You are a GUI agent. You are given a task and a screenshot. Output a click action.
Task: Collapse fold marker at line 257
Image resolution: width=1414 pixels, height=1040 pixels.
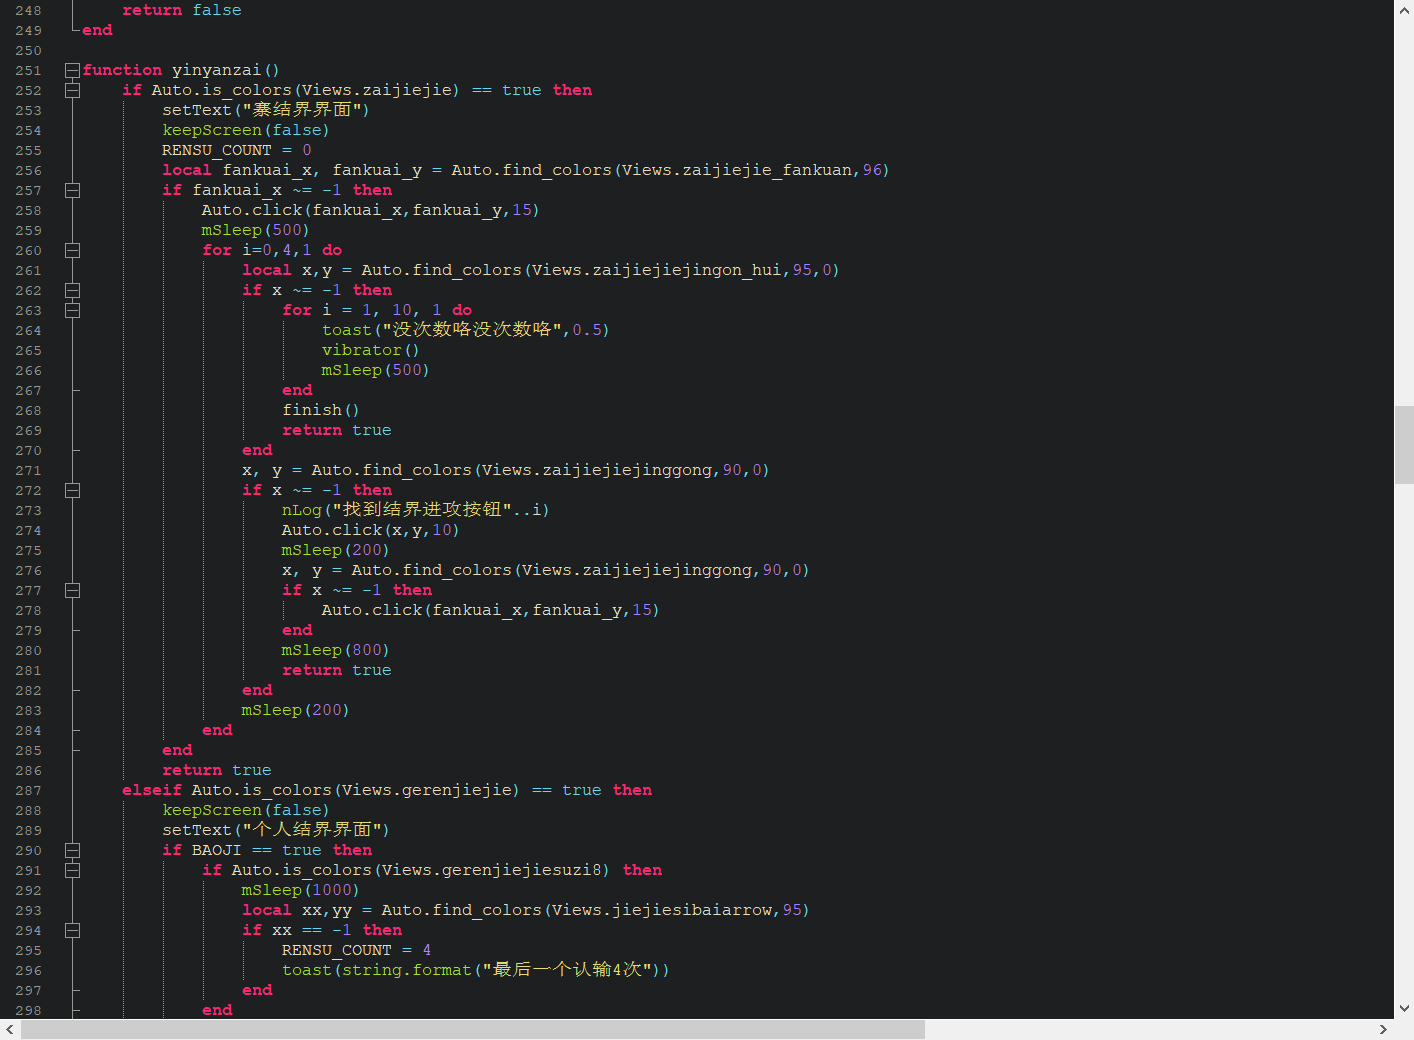[x=72, y=190]
